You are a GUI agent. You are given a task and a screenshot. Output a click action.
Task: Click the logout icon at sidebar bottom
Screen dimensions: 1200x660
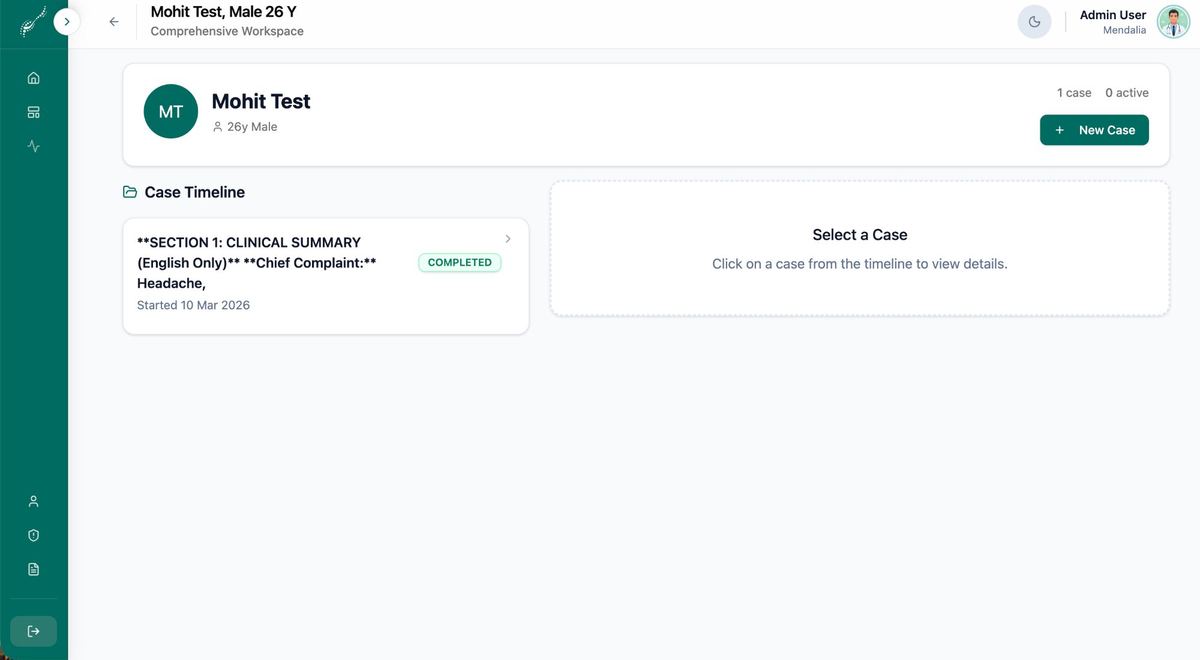(x=33, y=631)
